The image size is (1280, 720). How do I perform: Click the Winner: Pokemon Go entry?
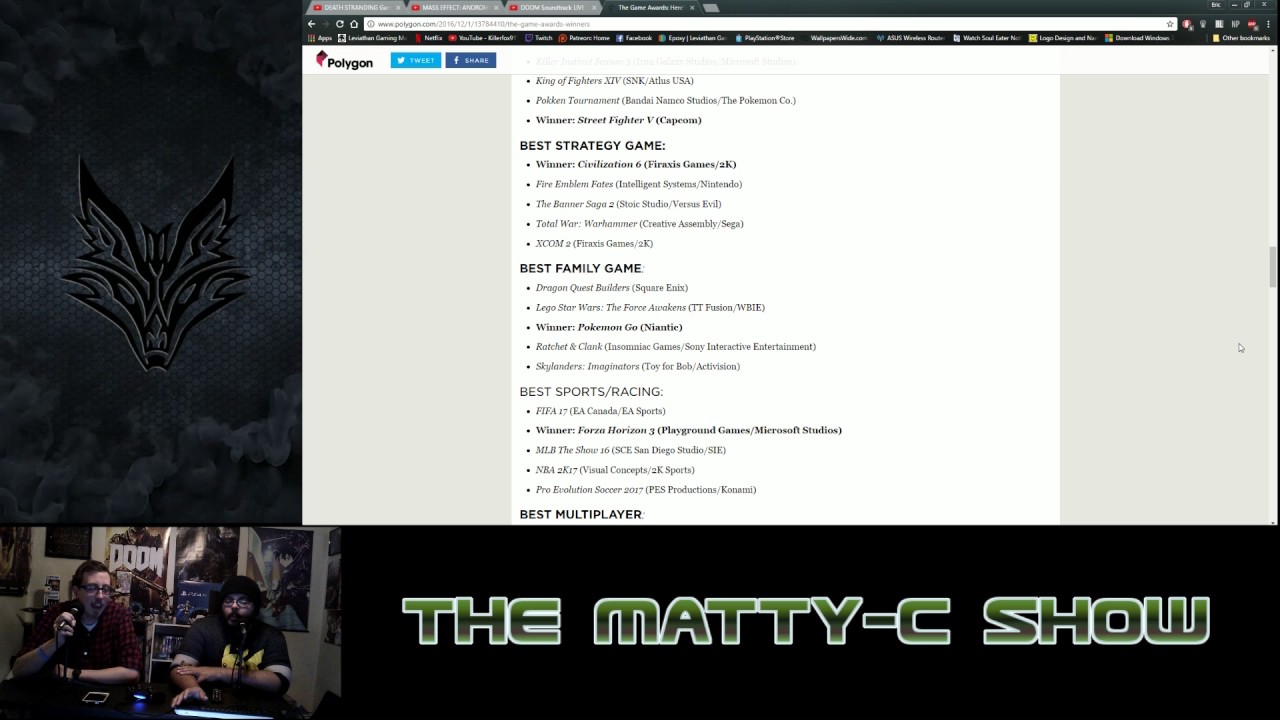click(x=609, y=327)
